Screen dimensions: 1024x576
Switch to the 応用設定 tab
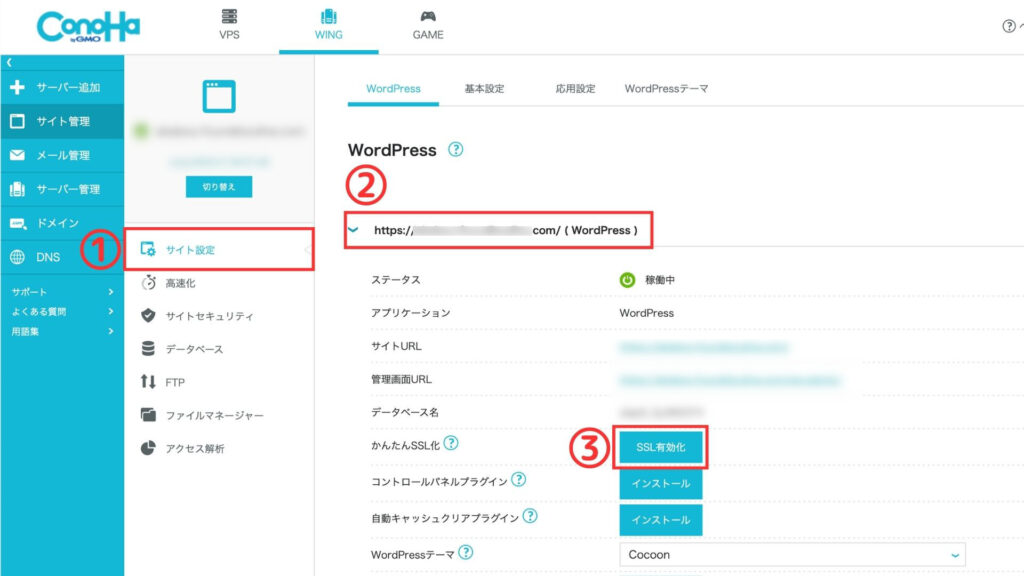tap(575, 89)
